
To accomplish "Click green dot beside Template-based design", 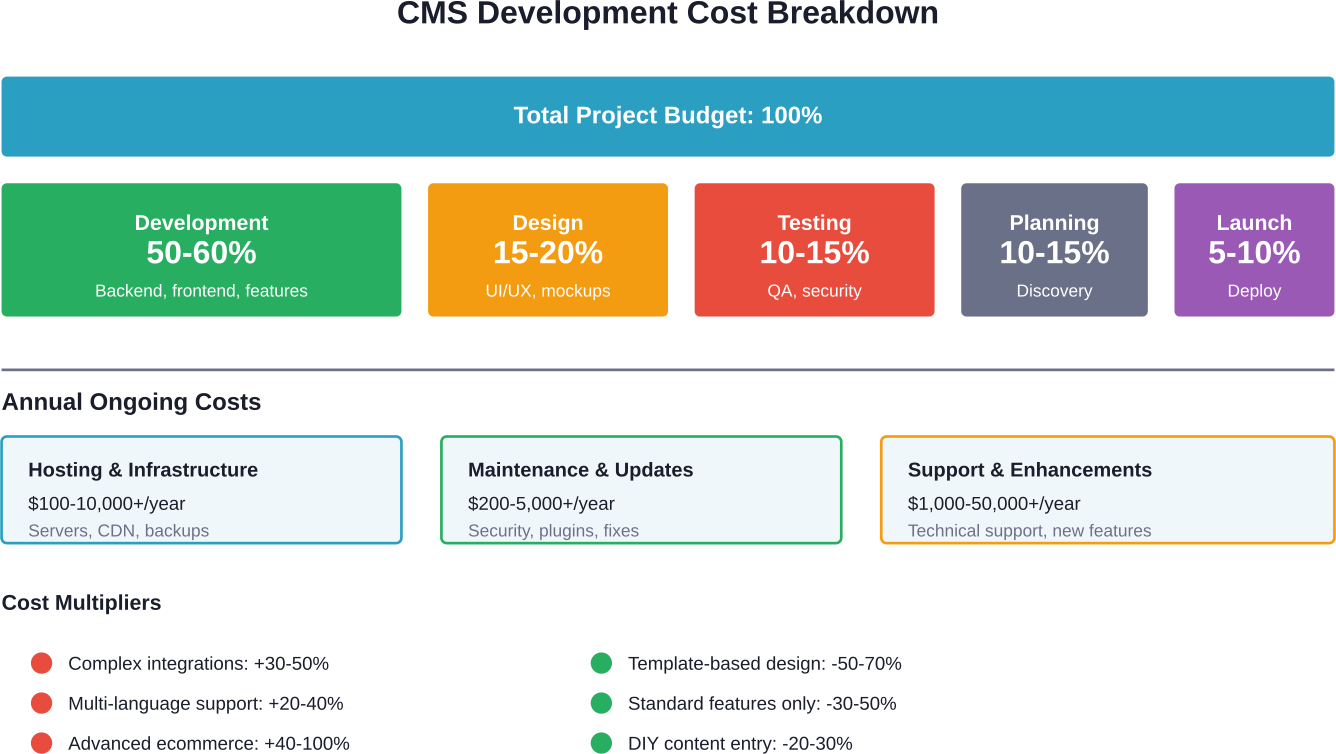I will click(601, 663).
